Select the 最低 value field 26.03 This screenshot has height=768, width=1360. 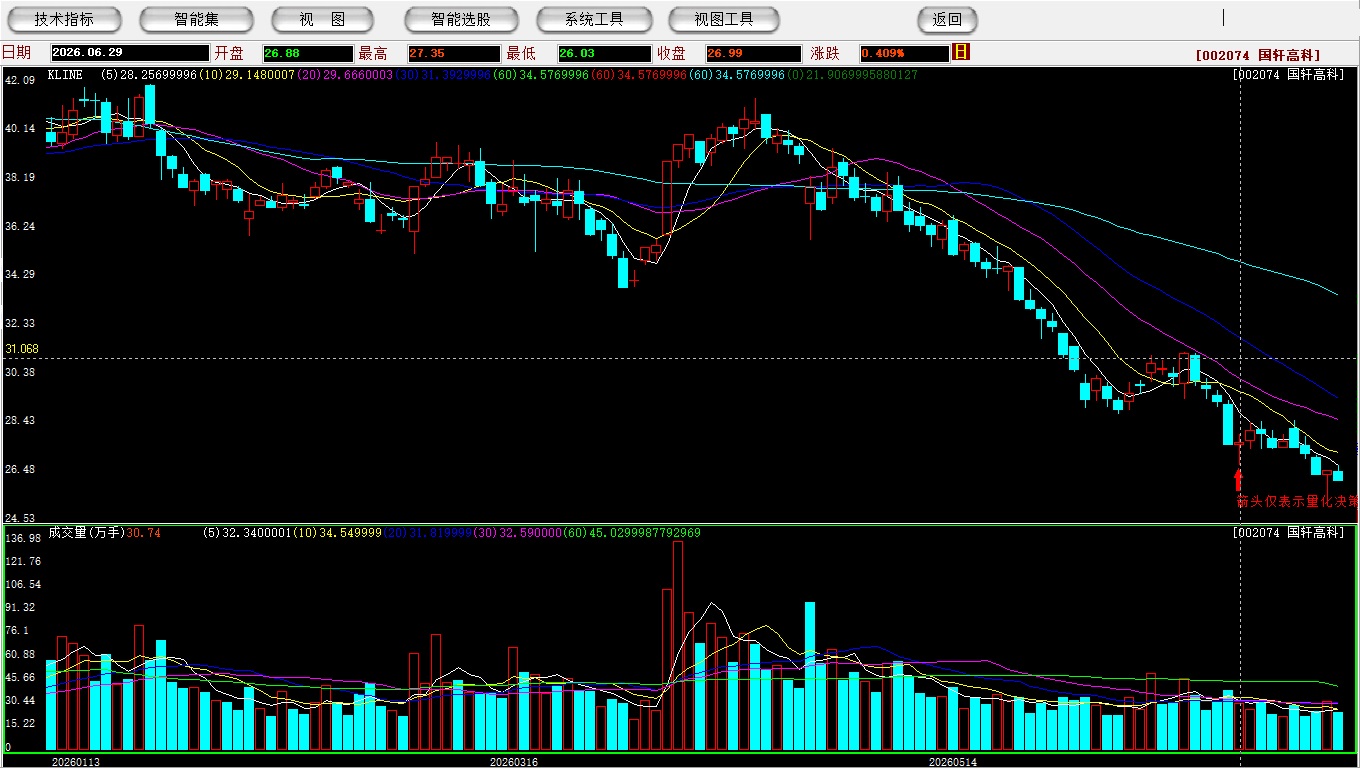[603, 53]
